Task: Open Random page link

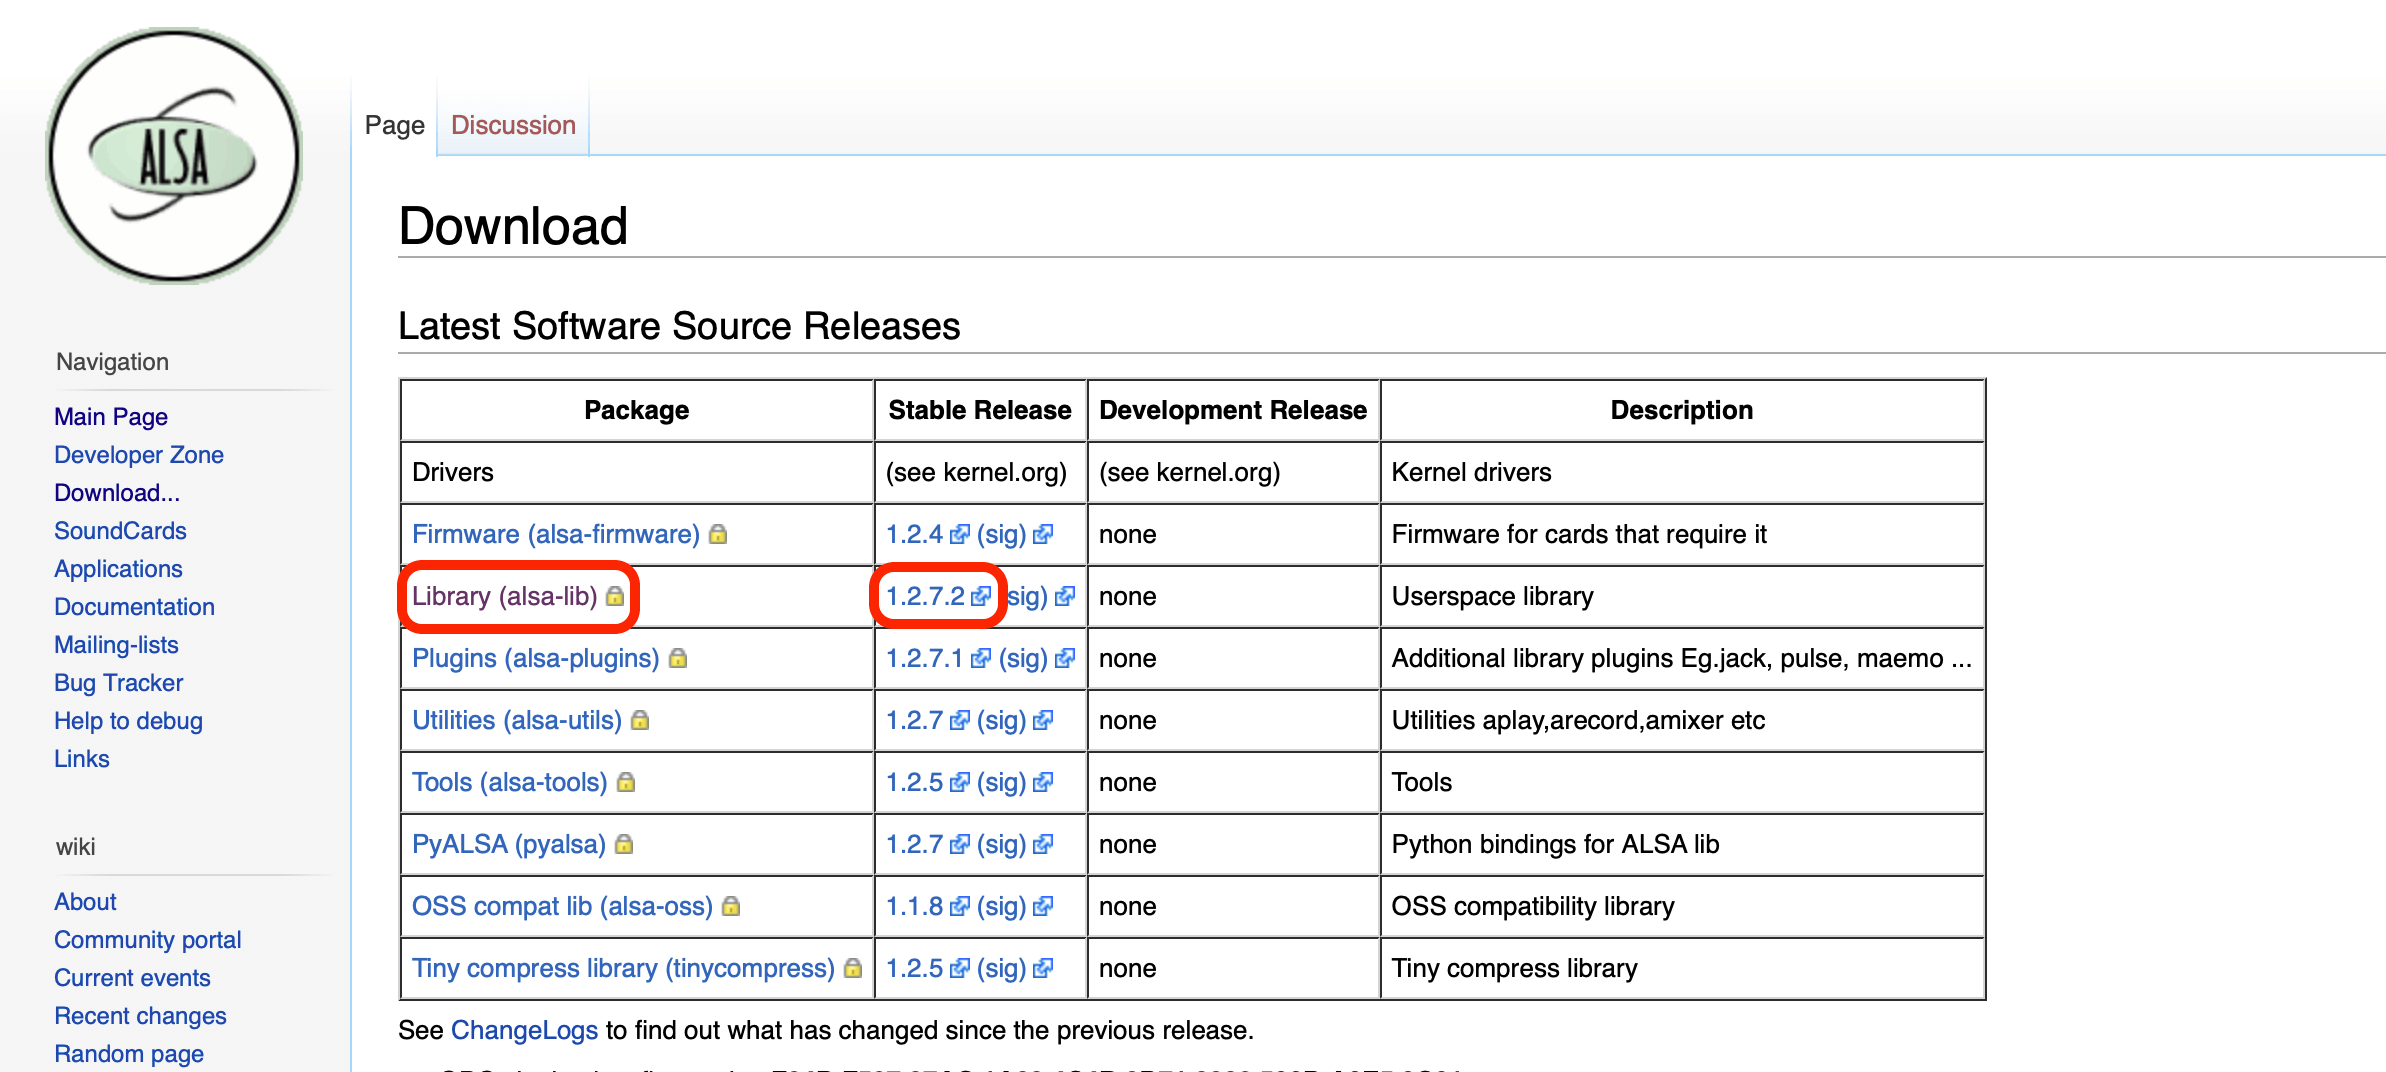Action: [x=129, y=1054]
